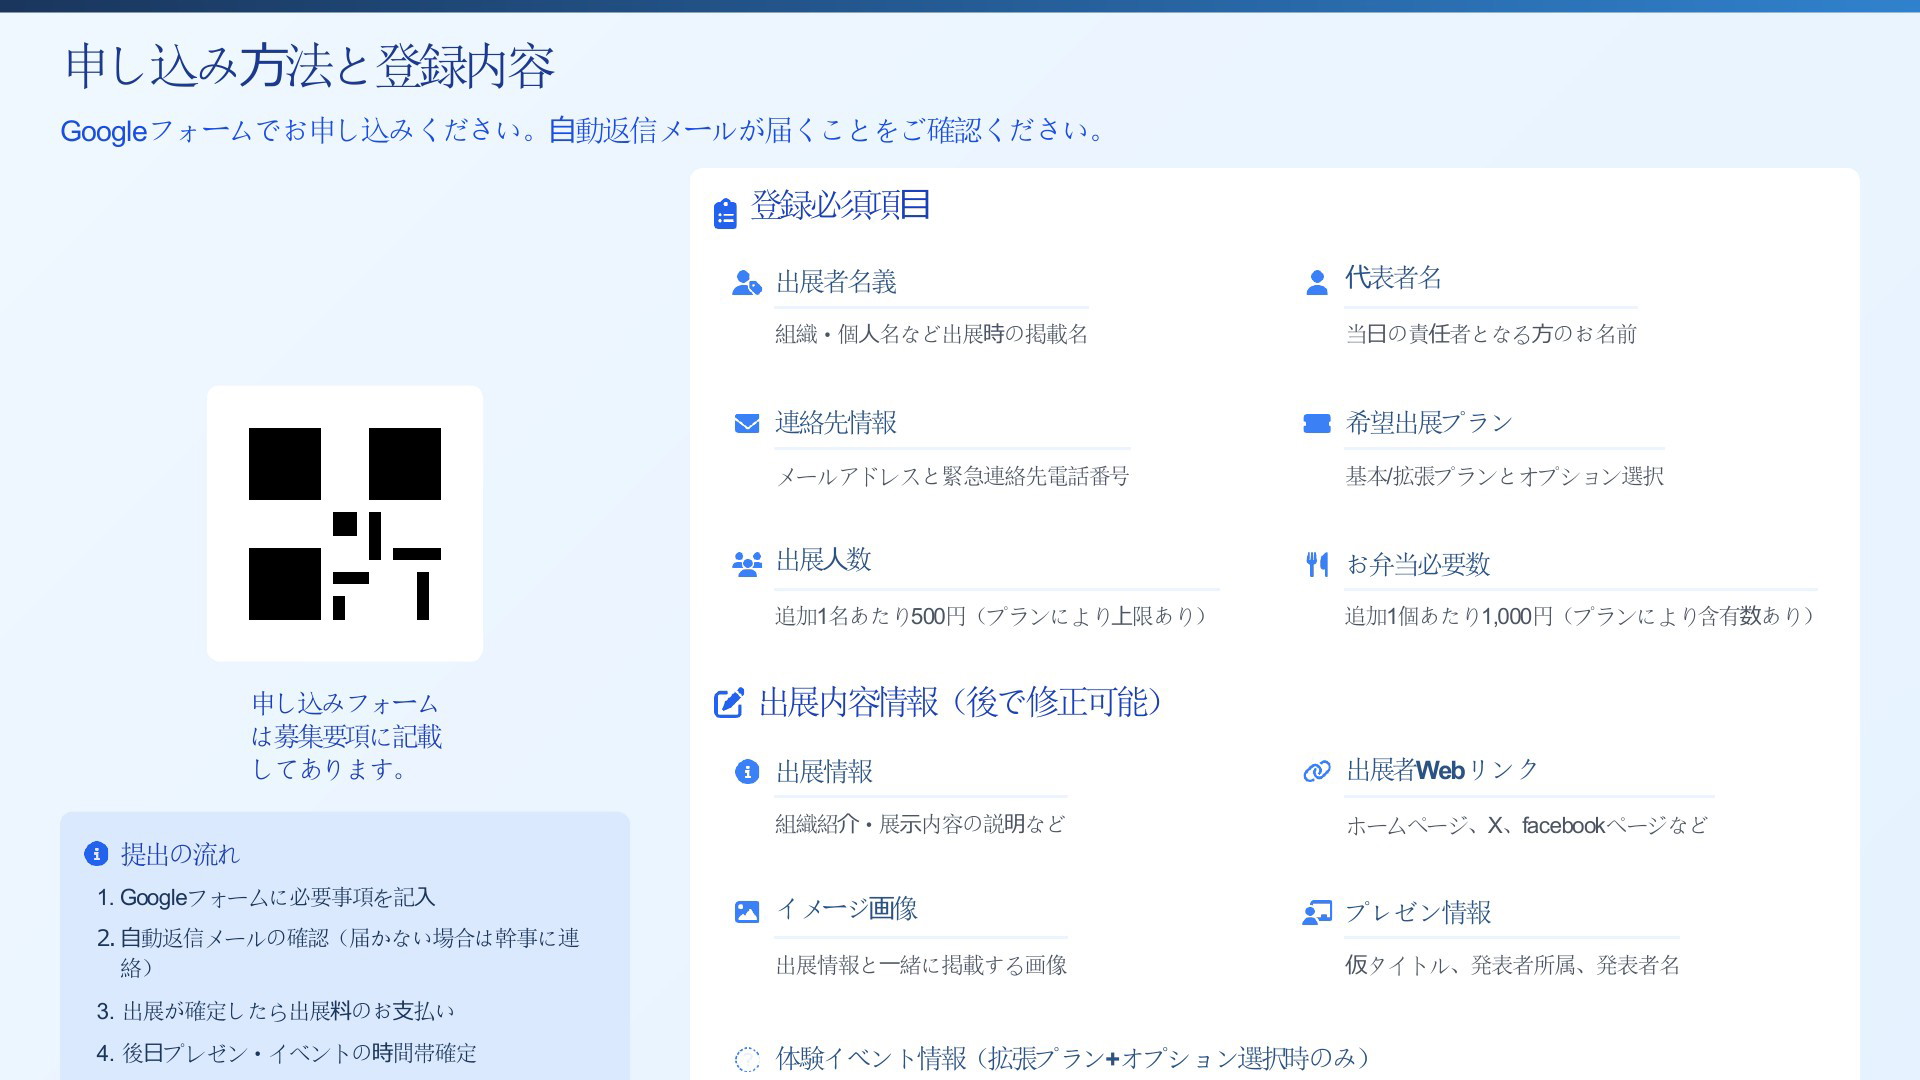
Task: Click the caption 申し込みフォームは募集要項に記載
Action: pyautogui.click(x=346, y=737)
